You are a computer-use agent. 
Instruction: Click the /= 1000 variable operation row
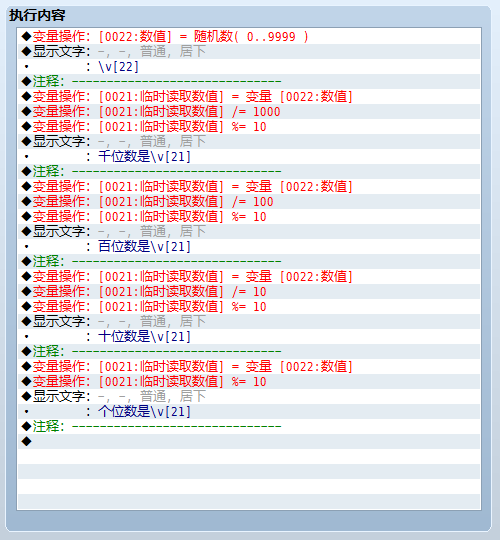coord(249,112)
